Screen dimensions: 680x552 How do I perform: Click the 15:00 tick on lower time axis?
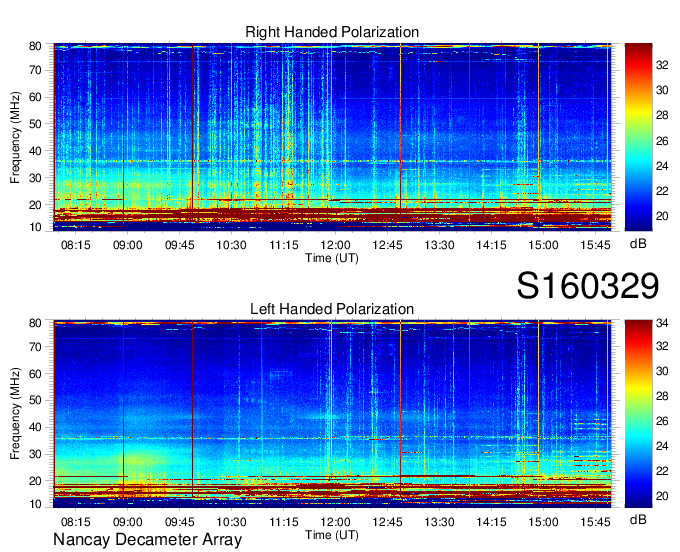pyautogui.click(x=543, y=522)
